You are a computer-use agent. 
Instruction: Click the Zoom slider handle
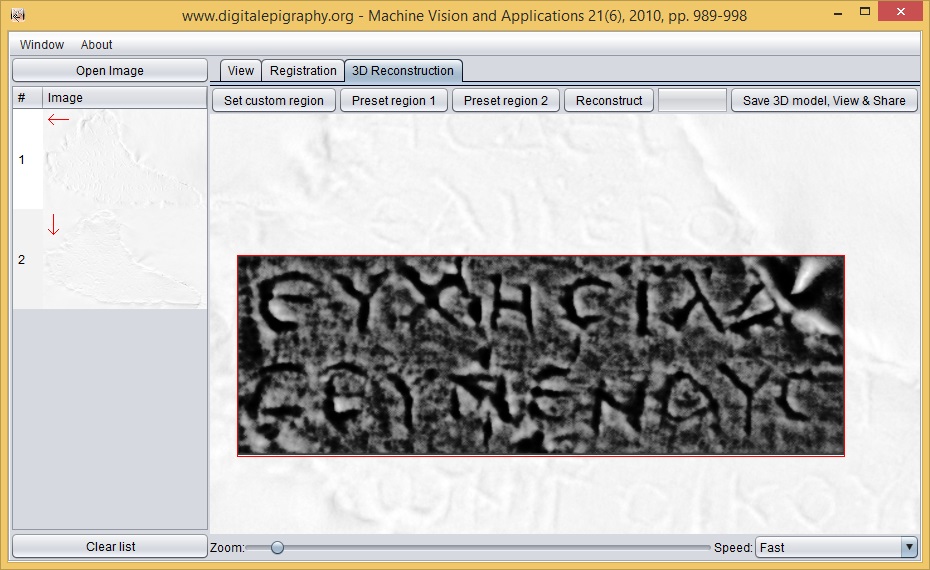click(277, 547)
